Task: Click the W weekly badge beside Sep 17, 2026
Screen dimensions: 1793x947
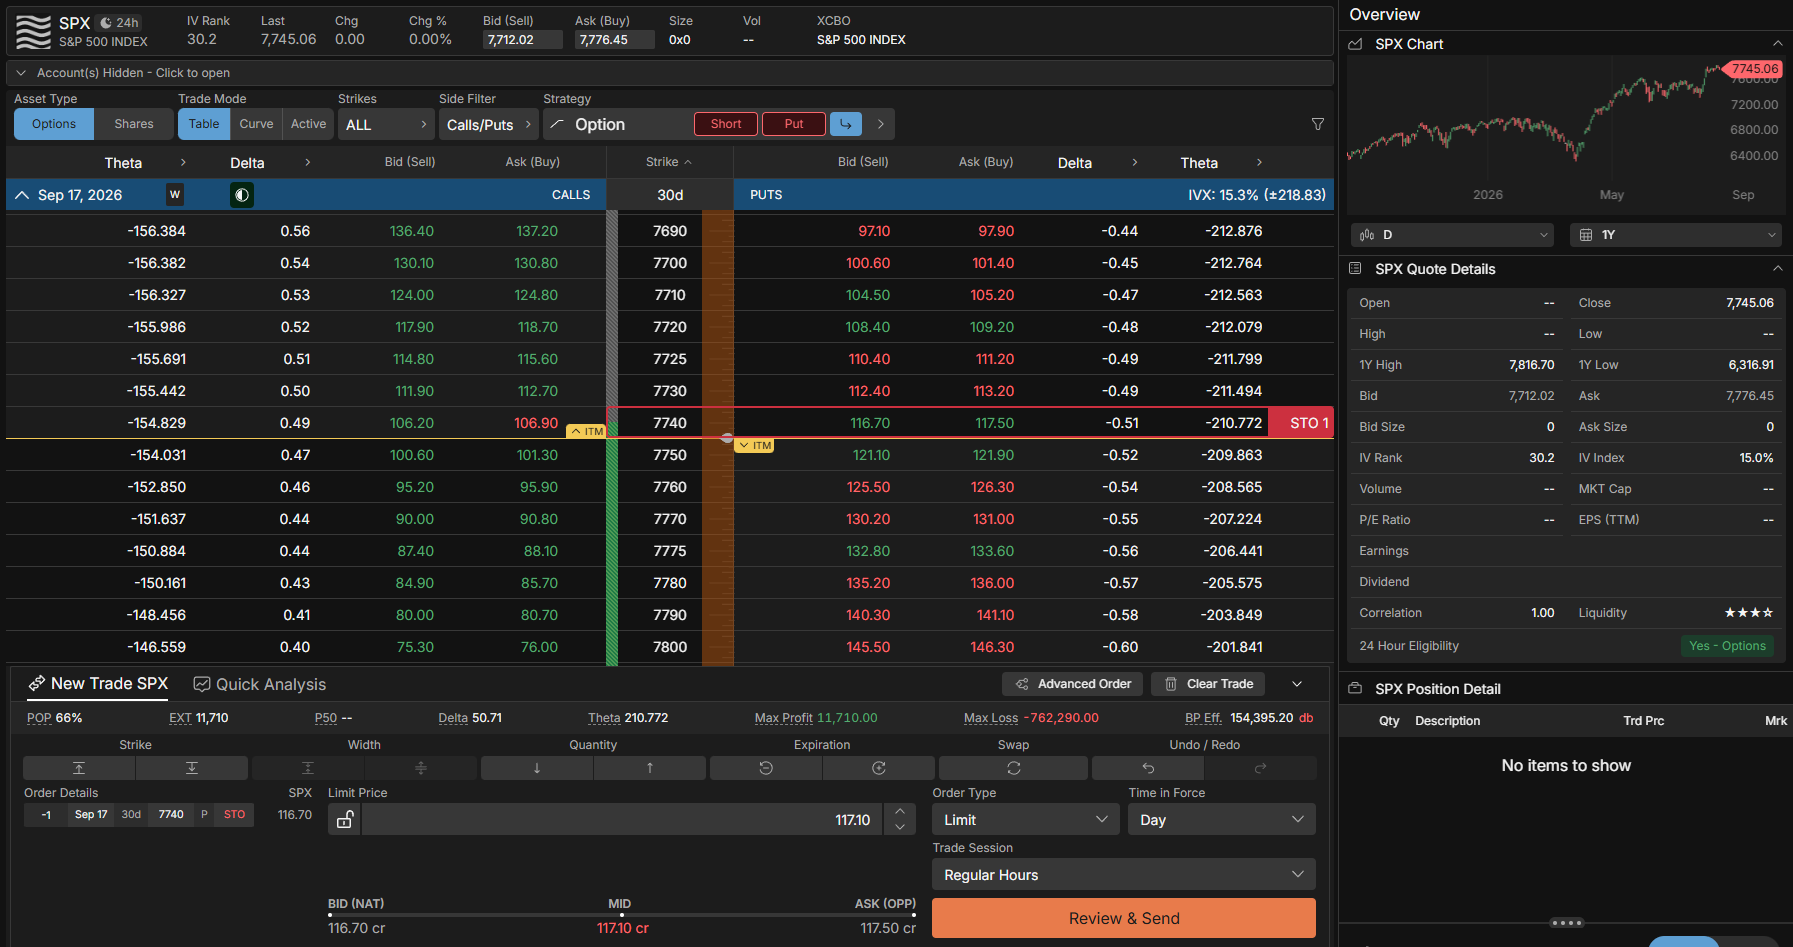Action: click(x=175, y=195)
